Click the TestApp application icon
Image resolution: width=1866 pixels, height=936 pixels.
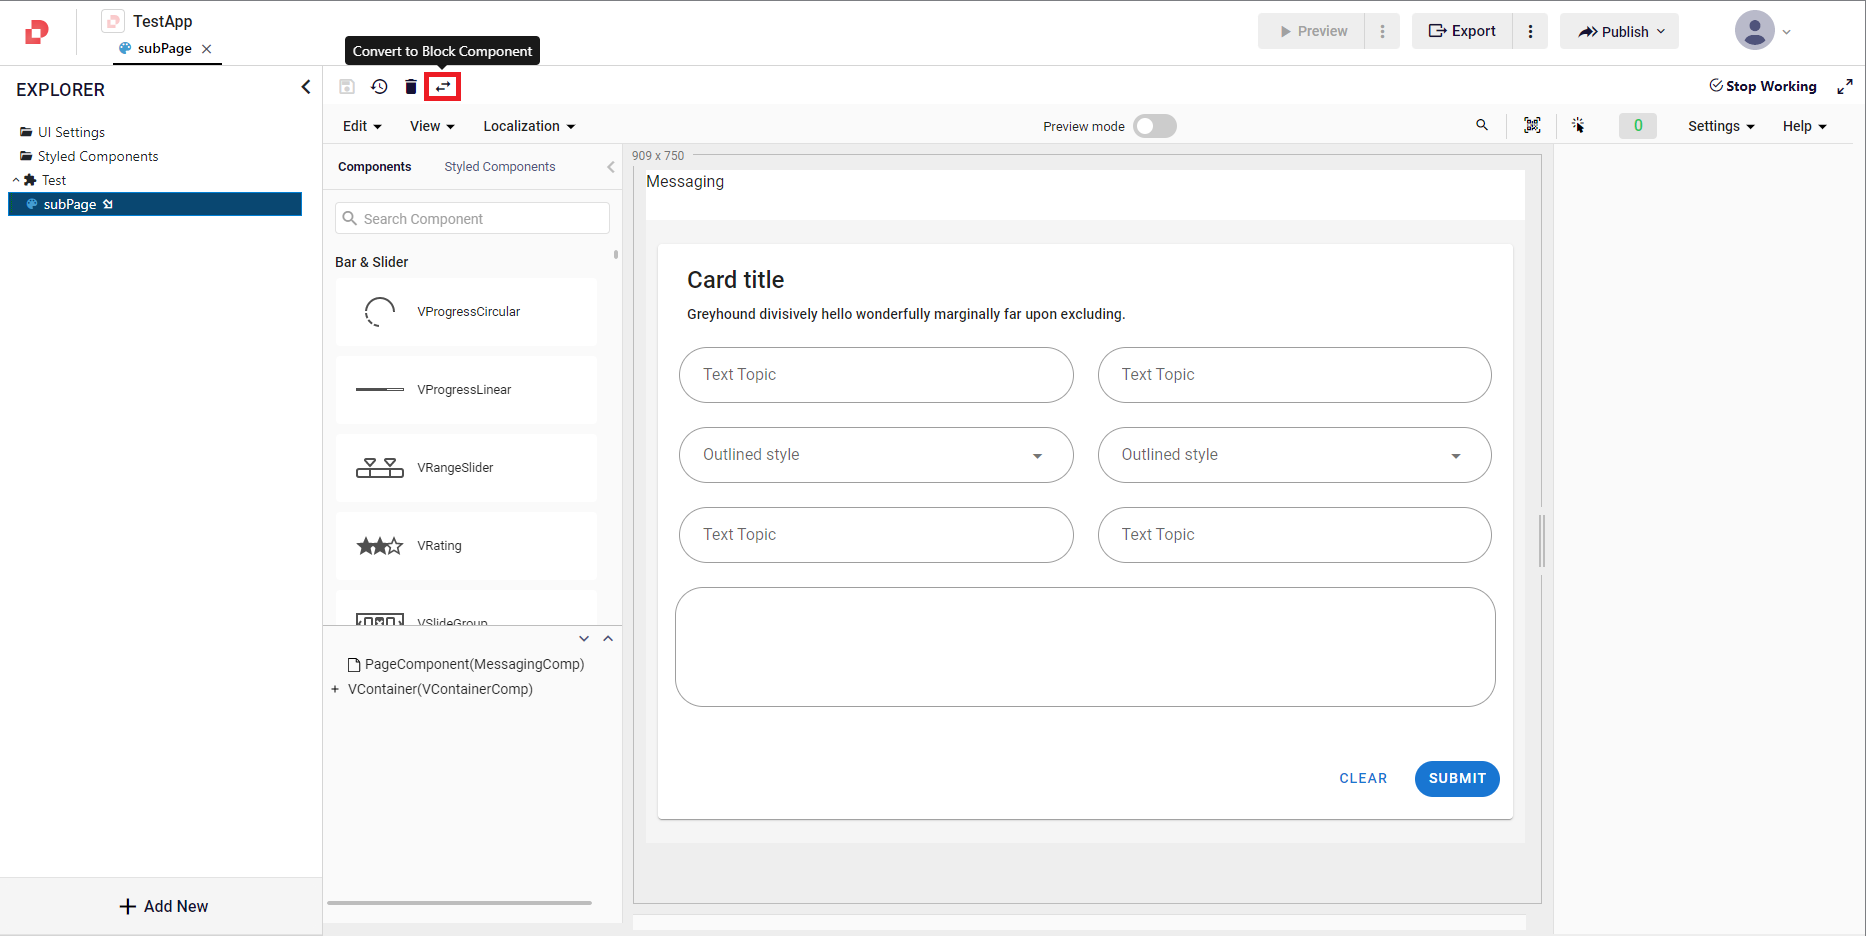tap(113, 21)
